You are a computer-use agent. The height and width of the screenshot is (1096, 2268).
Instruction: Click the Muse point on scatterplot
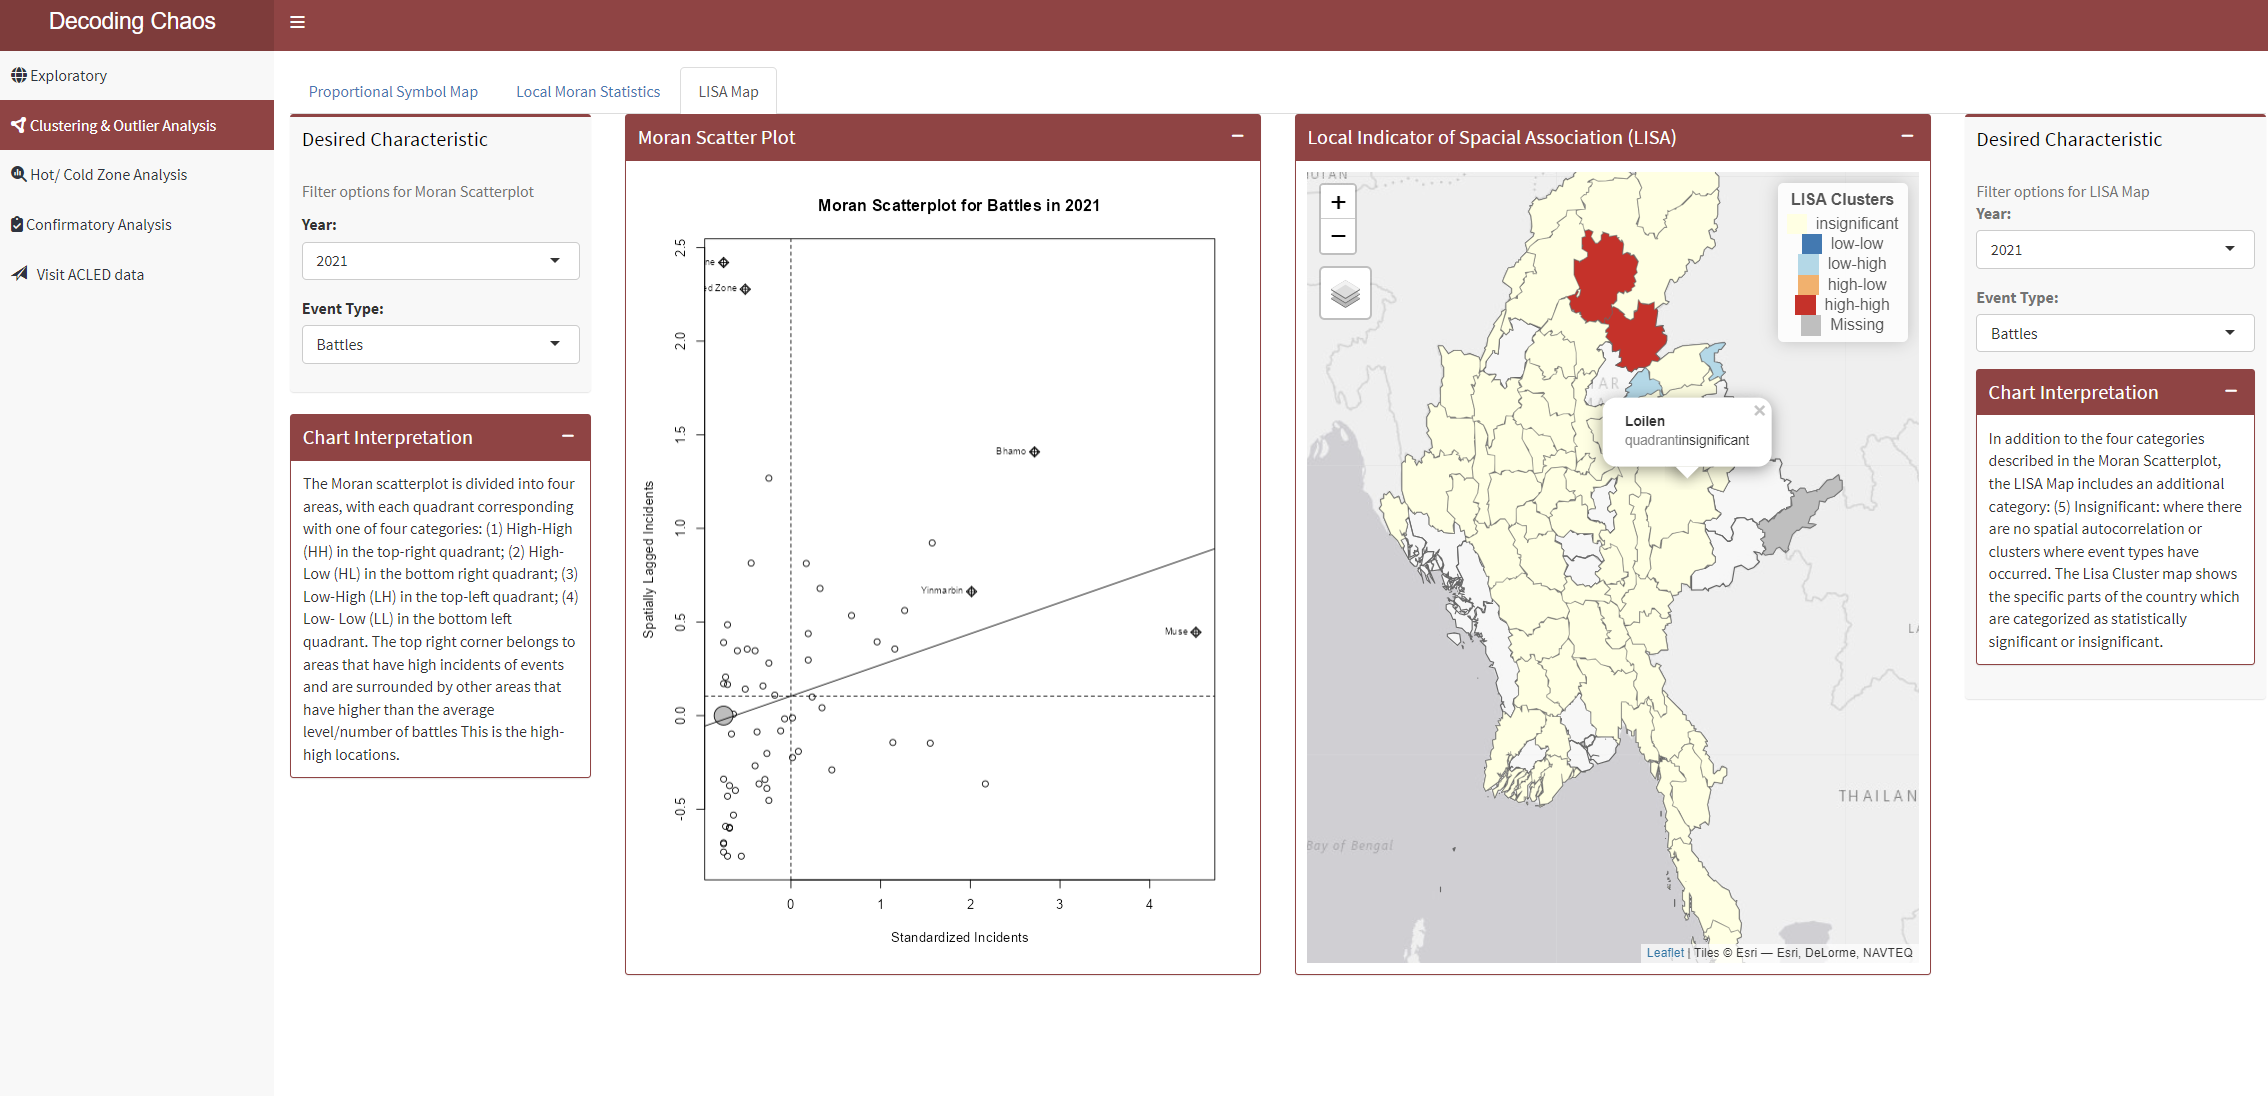tap(1196, 632)
